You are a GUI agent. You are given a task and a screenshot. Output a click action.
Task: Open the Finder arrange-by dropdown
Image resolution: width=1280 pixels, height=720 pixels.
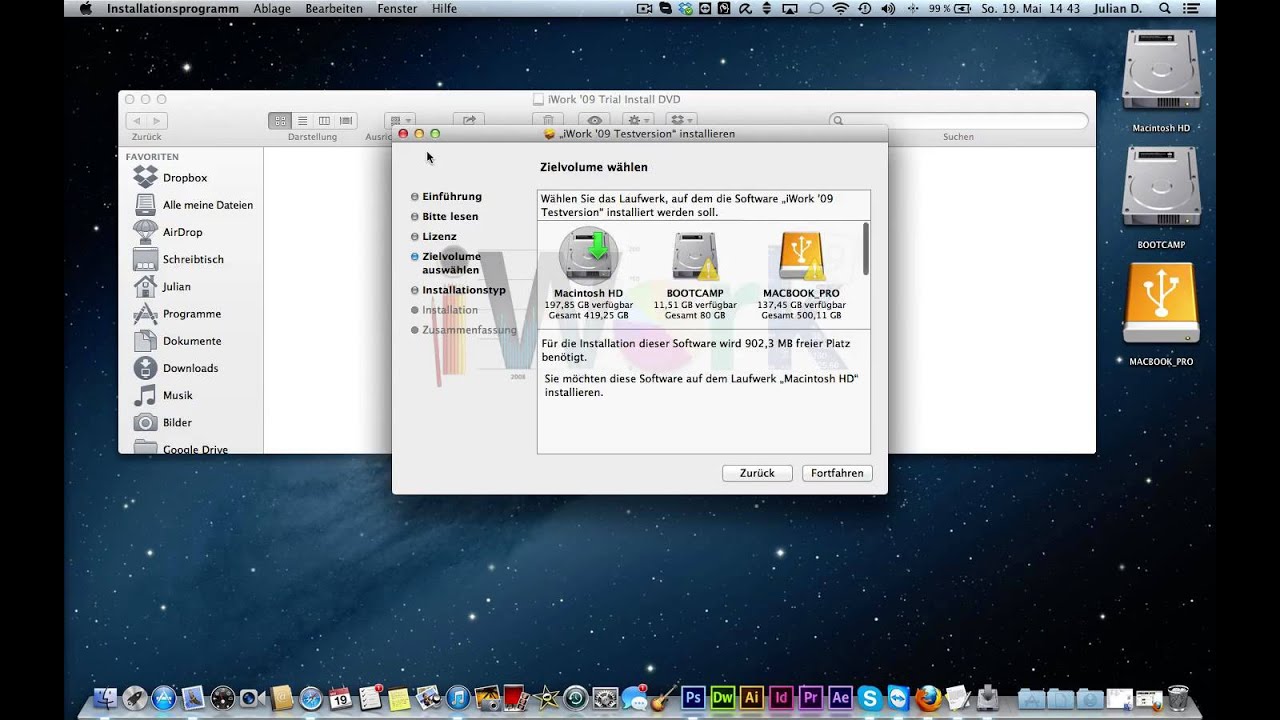point(401,120)
